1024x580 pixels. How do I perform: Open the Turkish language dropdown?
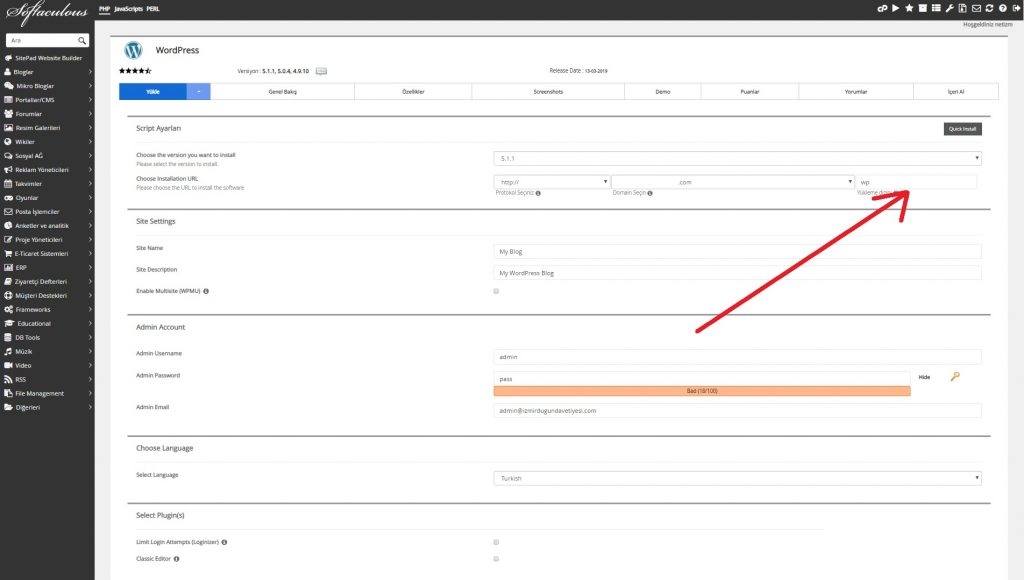pyautogui.click(x=737, y=479)
